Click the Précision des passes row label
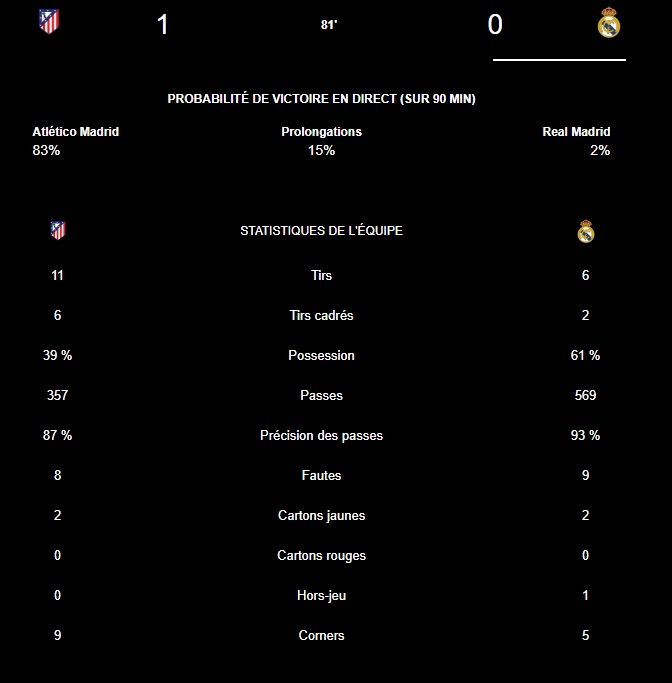 [x=321, y=436]
